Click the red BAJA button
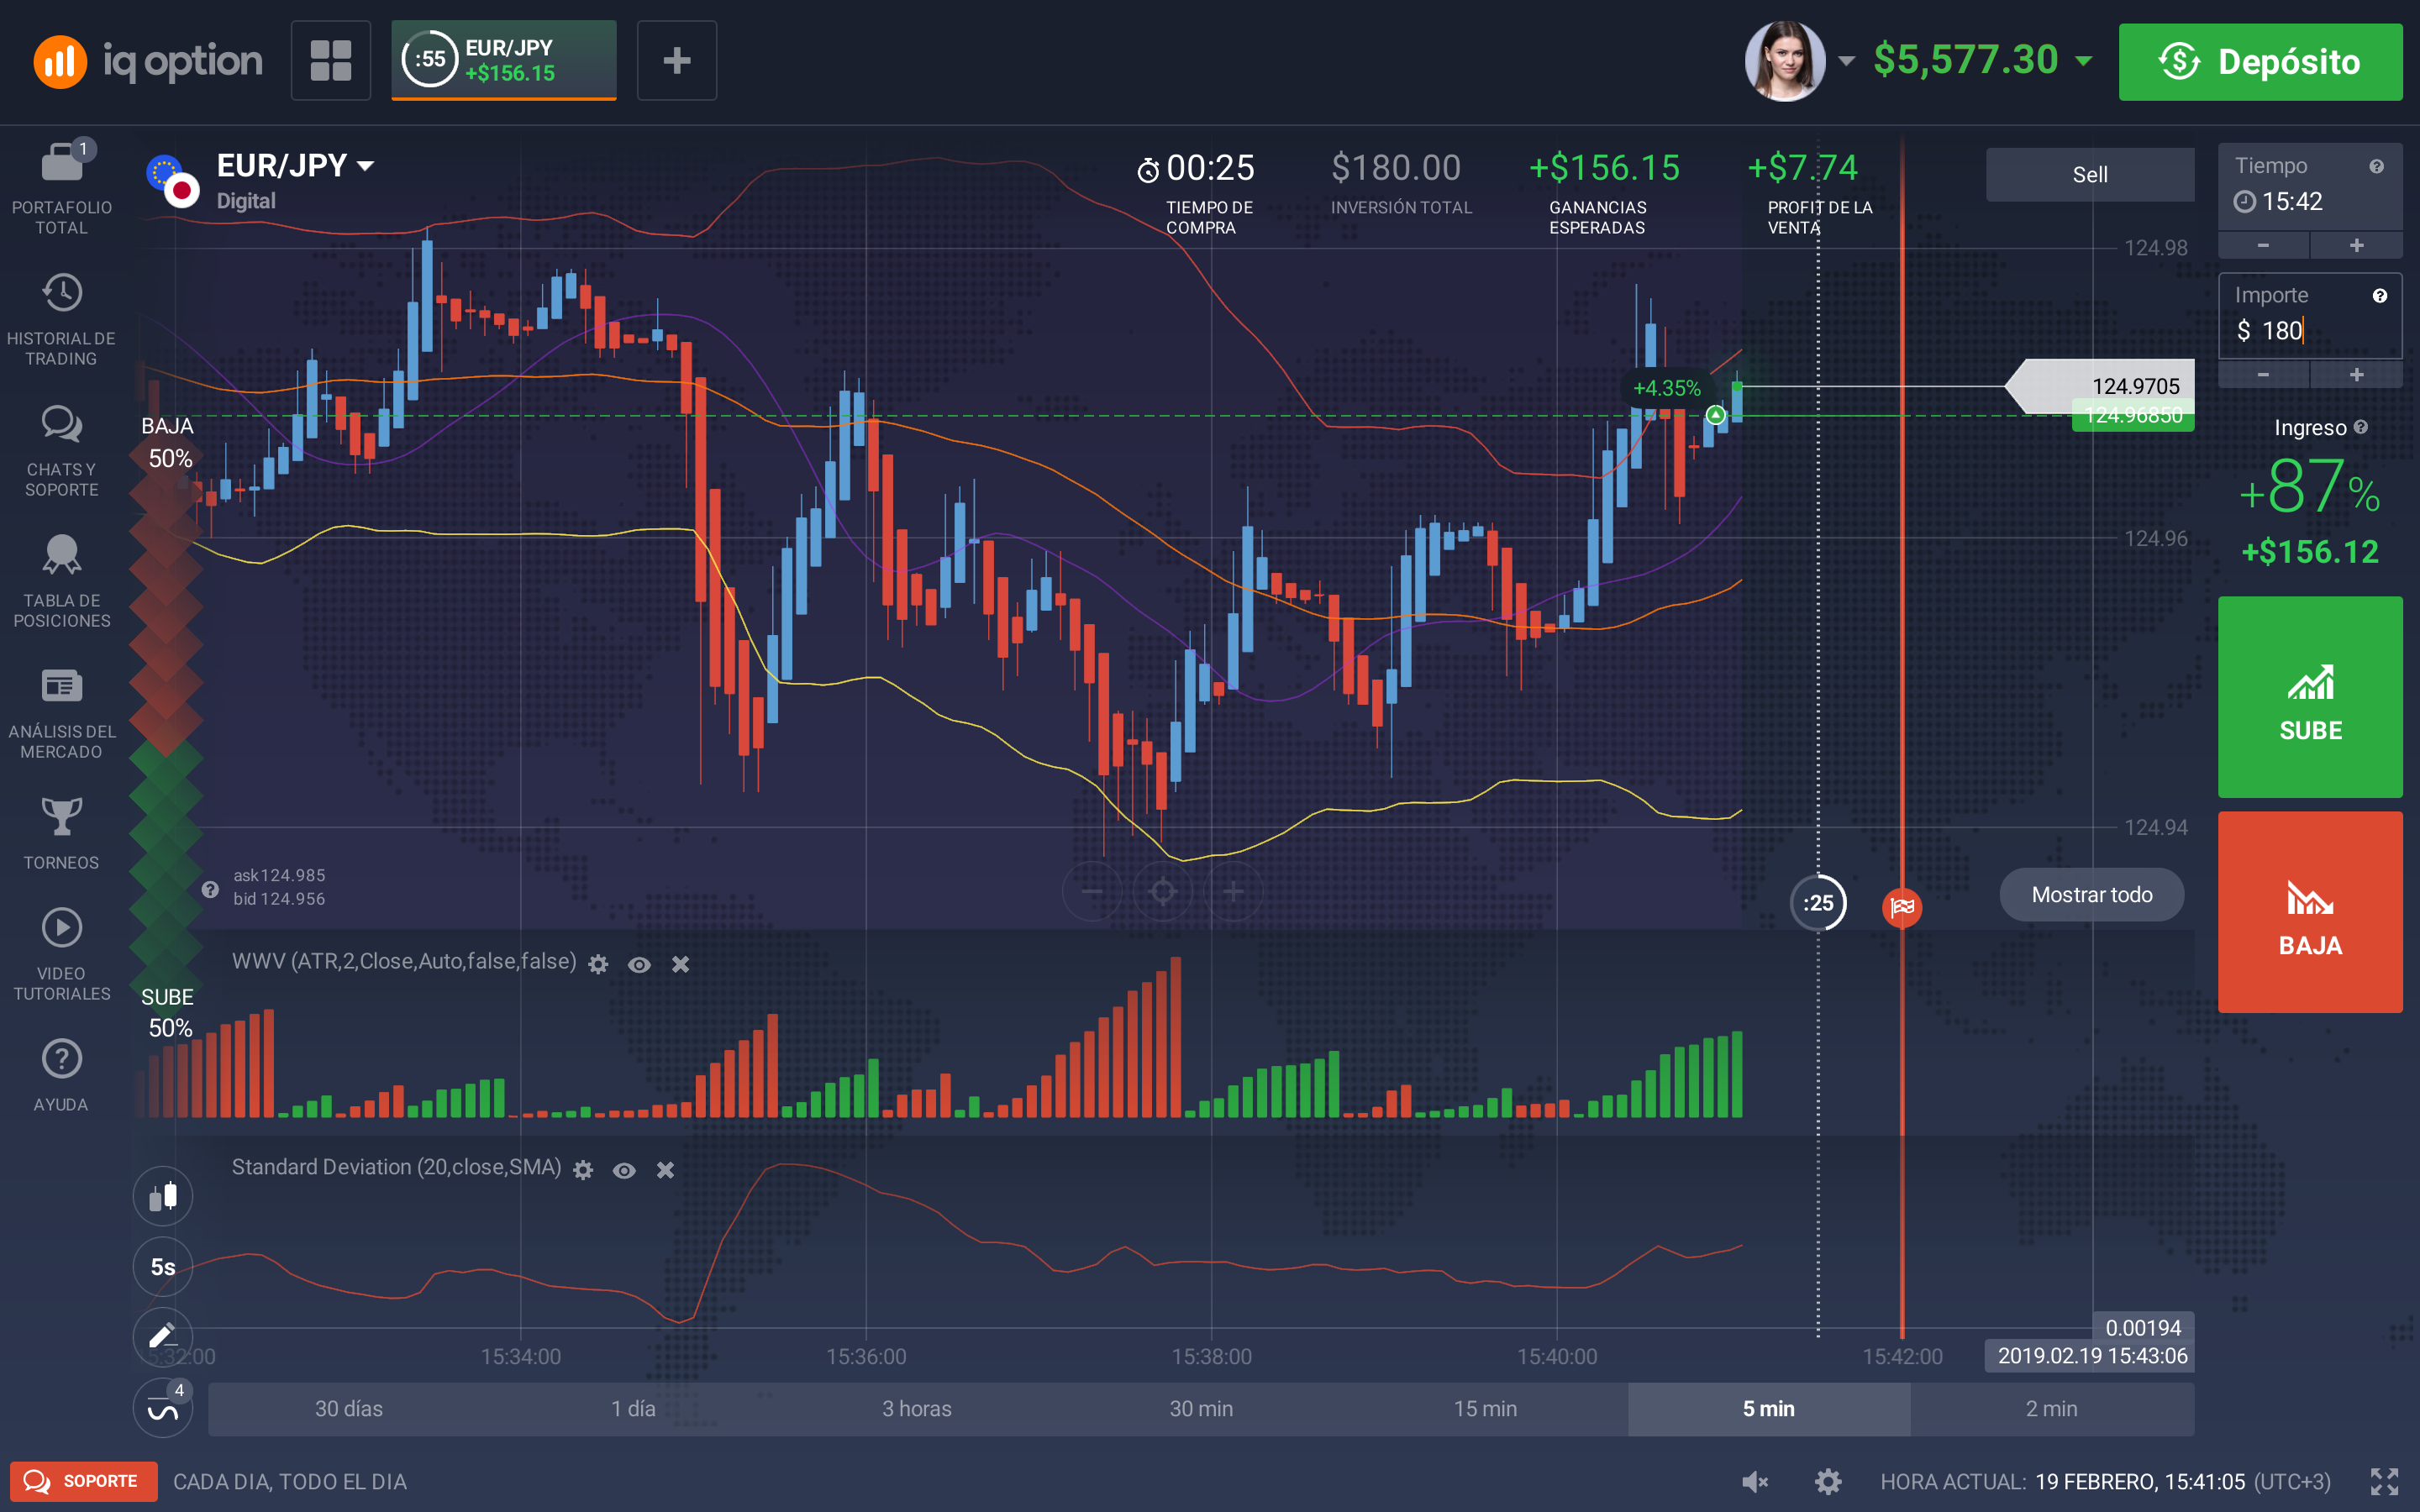Image resolution: width=2420 pixels, height=1512 pixels. pos(2310,912)
